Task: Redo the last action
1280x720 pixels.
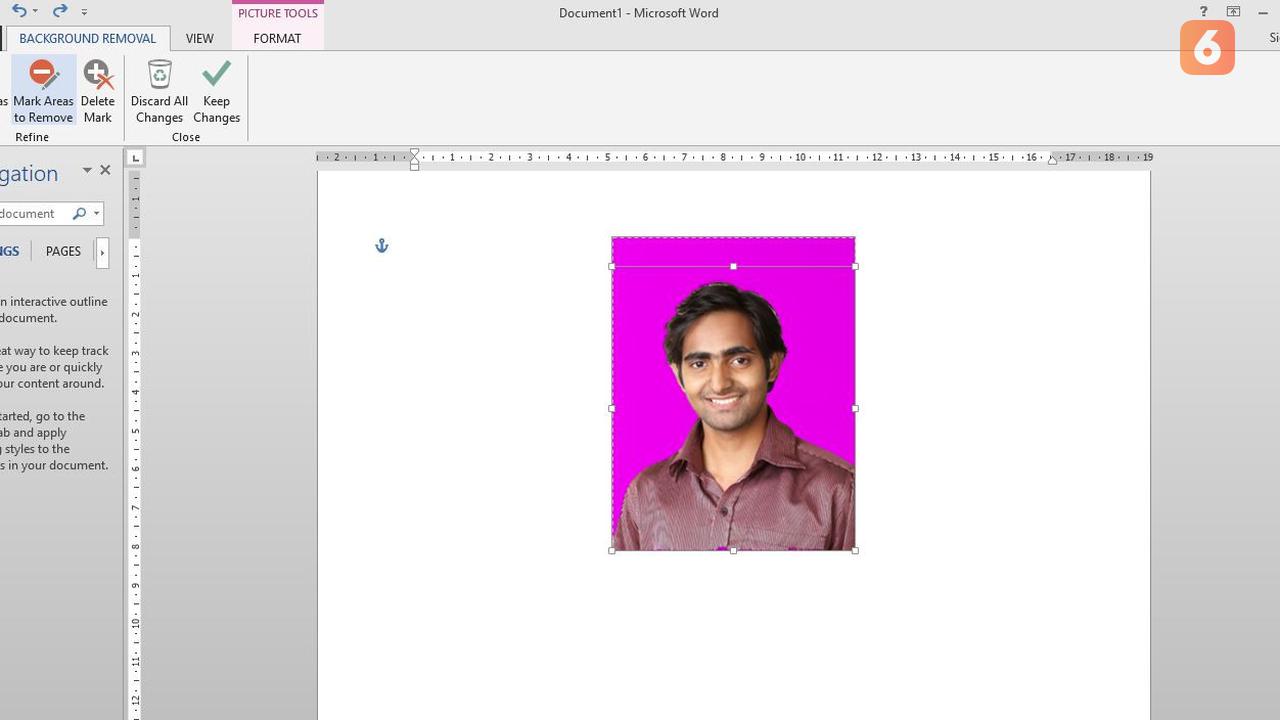Action: (59, 11)
